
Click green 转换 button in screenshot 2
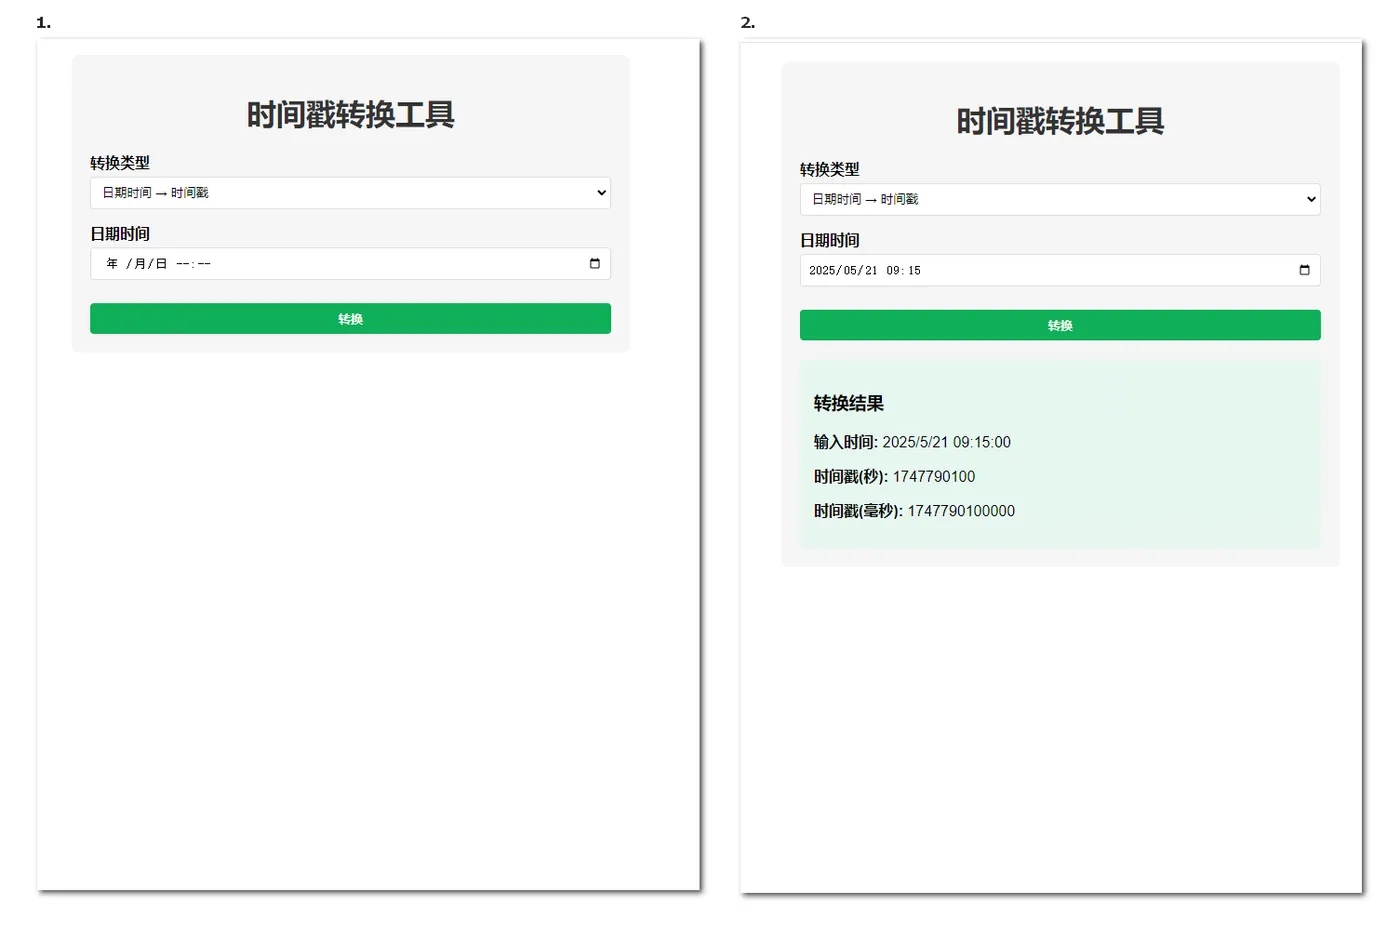[x=1060, y=325]
